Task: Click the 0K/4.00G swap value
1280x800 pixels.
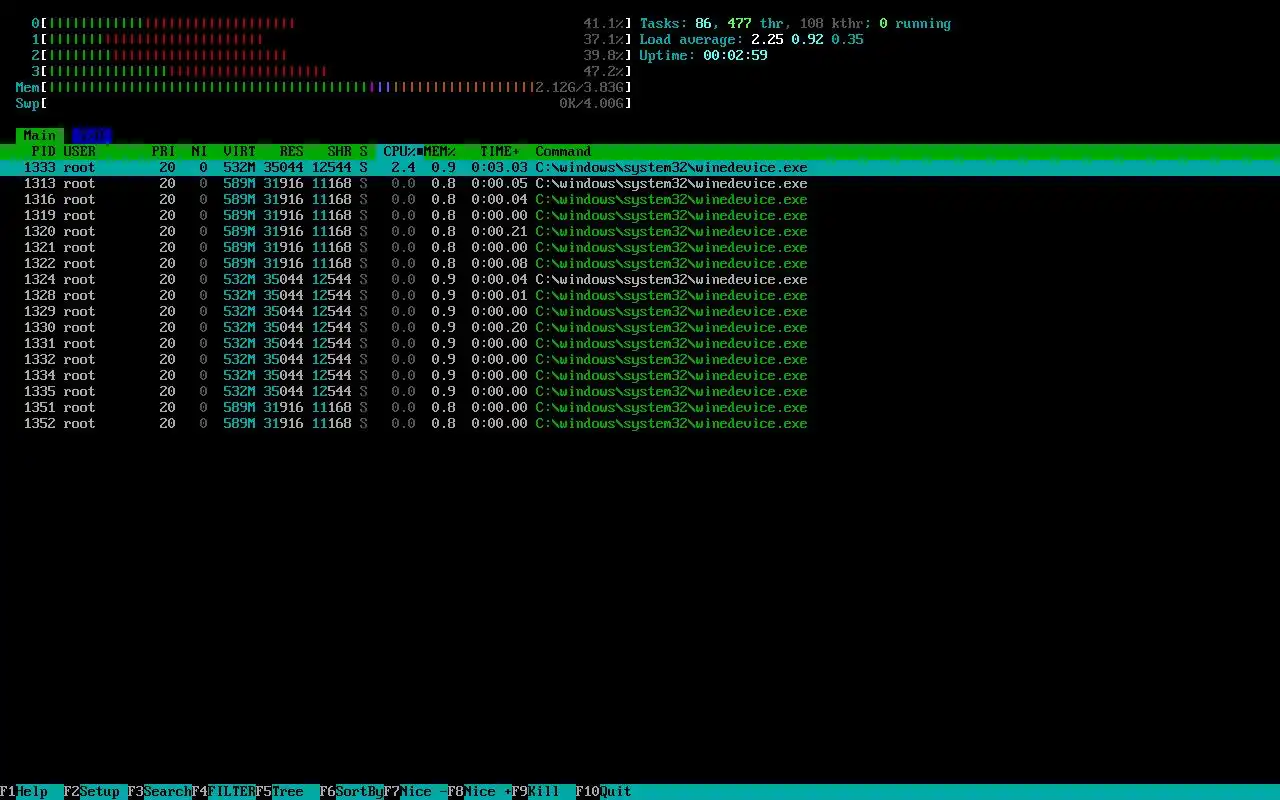Action: [x=592, y=103]
